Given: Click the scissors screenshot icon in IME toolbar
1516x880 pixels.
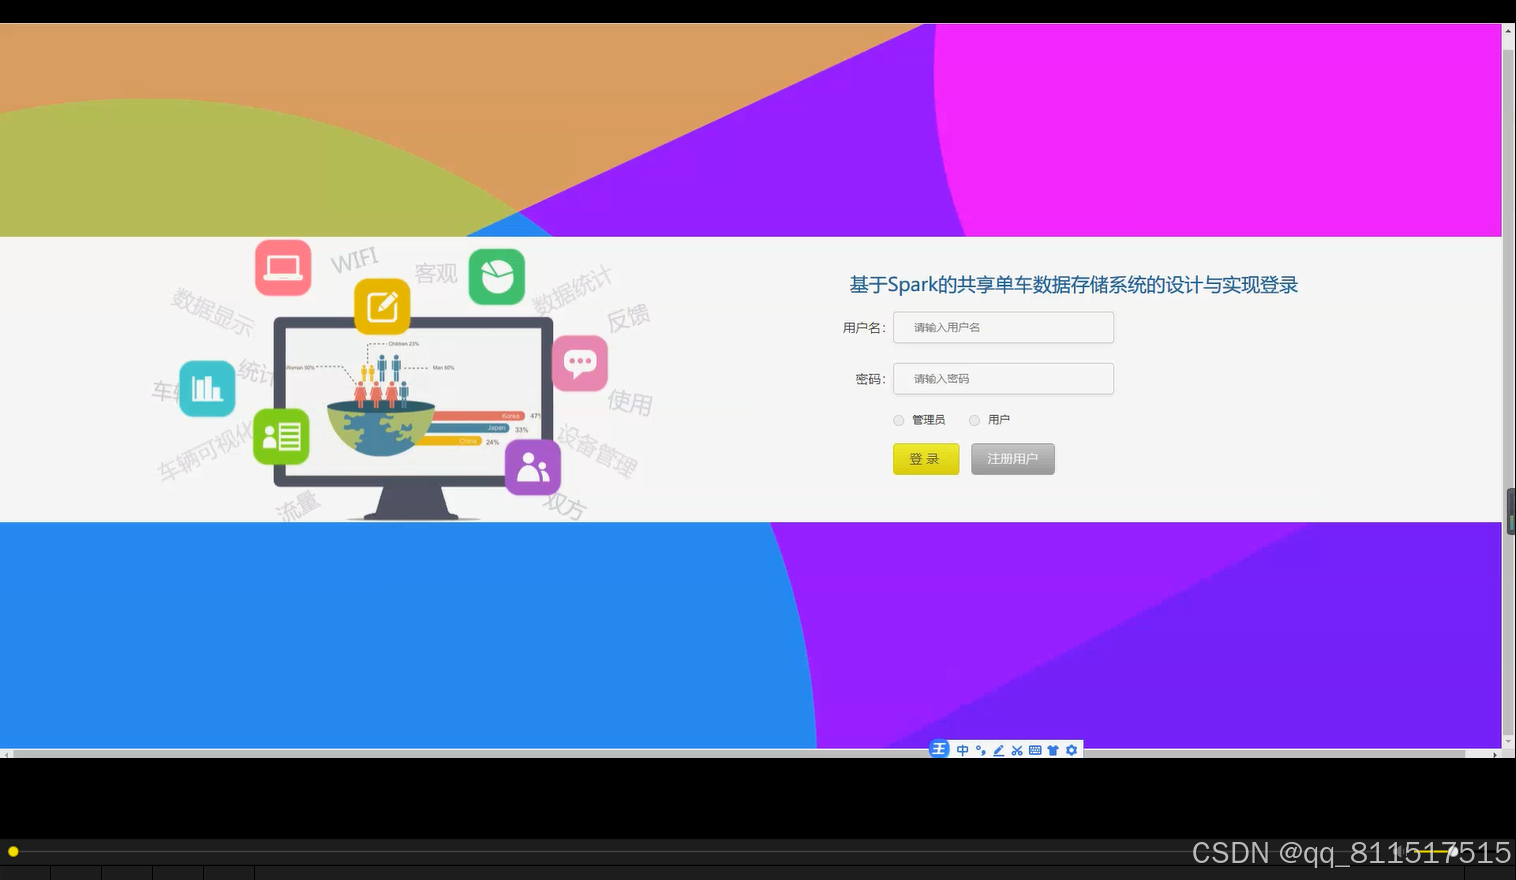Looking at the screenshot, I should click(1017, 750).
